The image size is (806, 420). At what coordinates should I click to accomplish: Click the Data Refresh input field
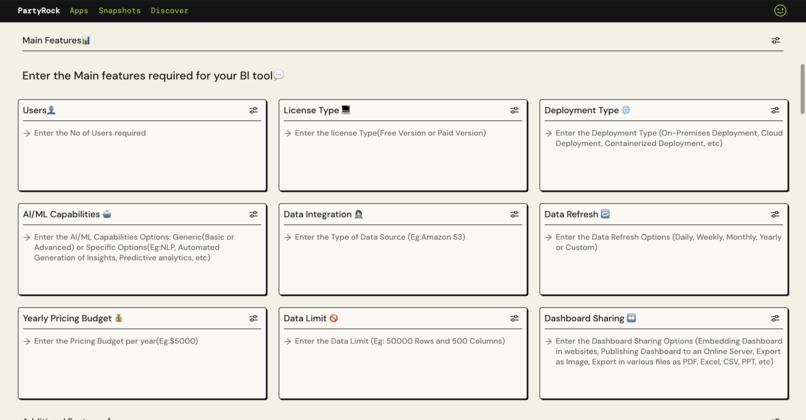tap(664, 261)
